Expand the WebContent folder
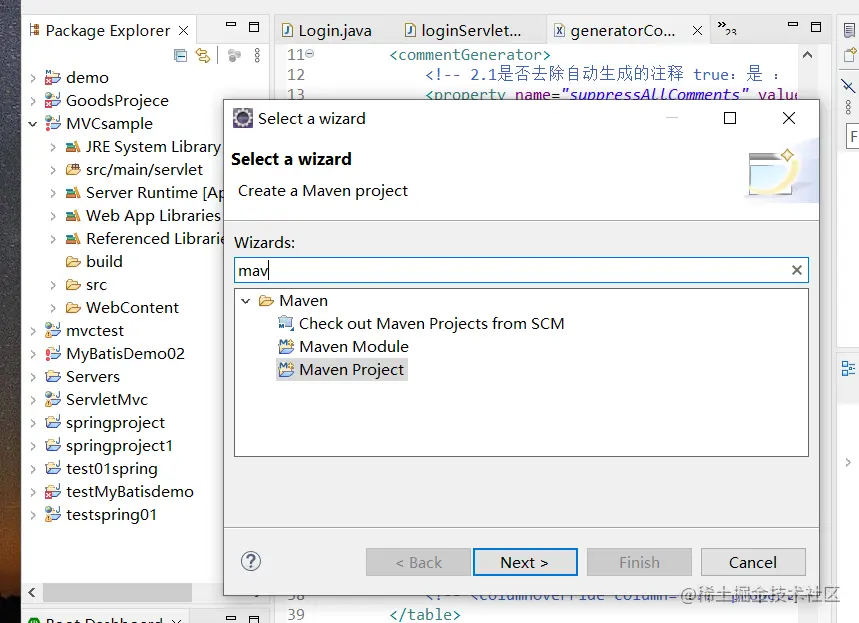 tap(53, 308)
